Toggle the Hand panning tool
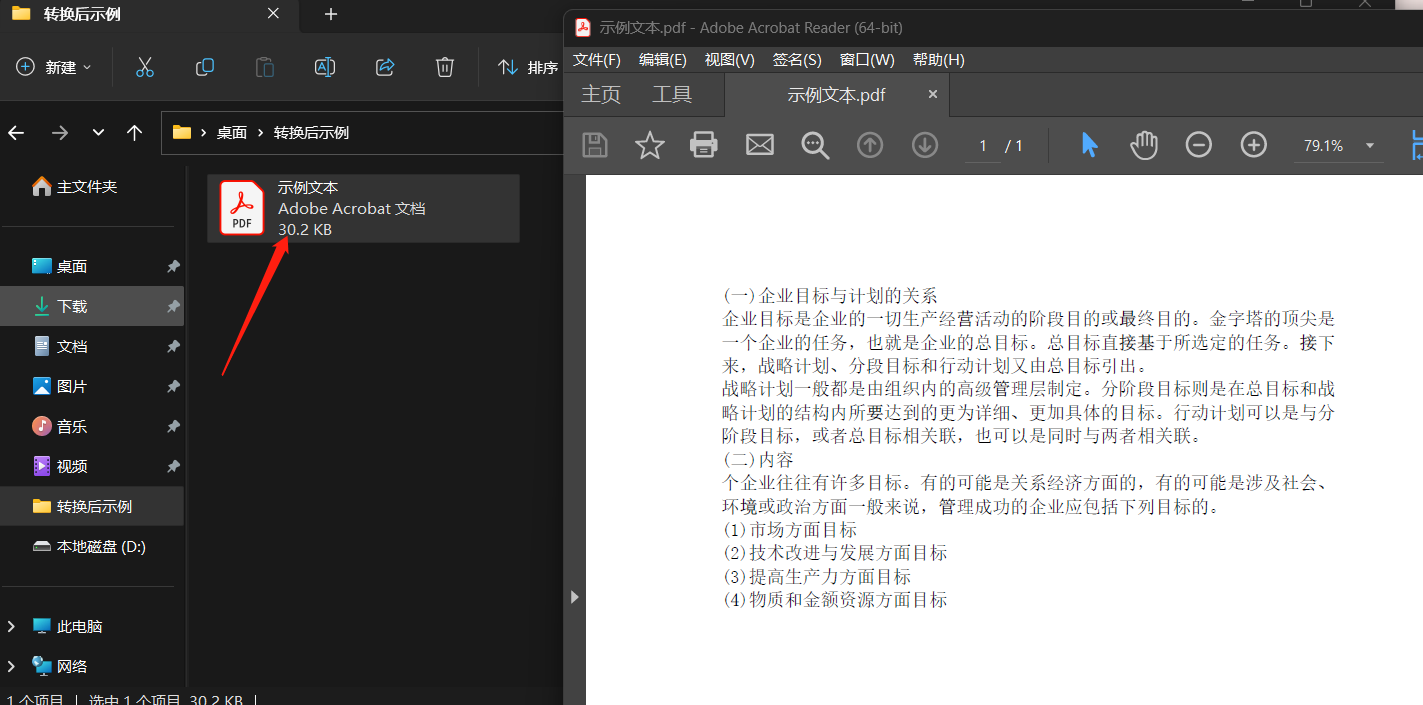 coord(1143,145)
